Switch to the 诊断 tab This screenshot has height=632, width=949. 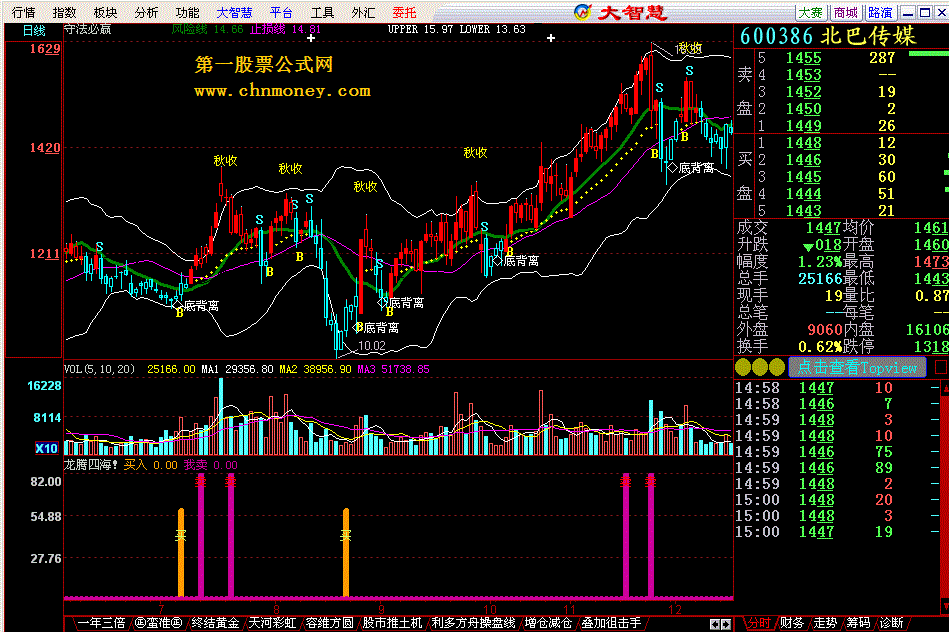891,623
